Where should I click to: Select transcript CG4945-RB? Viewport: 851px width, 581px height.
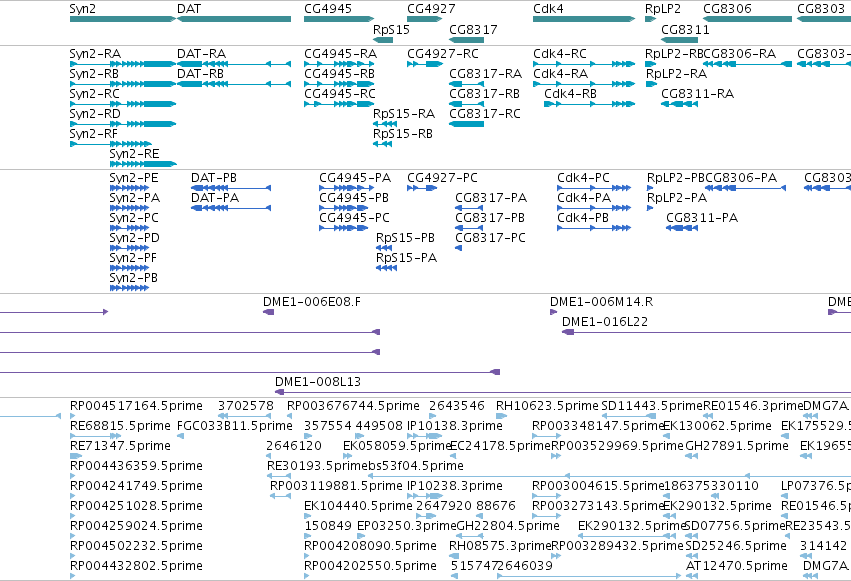point(339,84)
